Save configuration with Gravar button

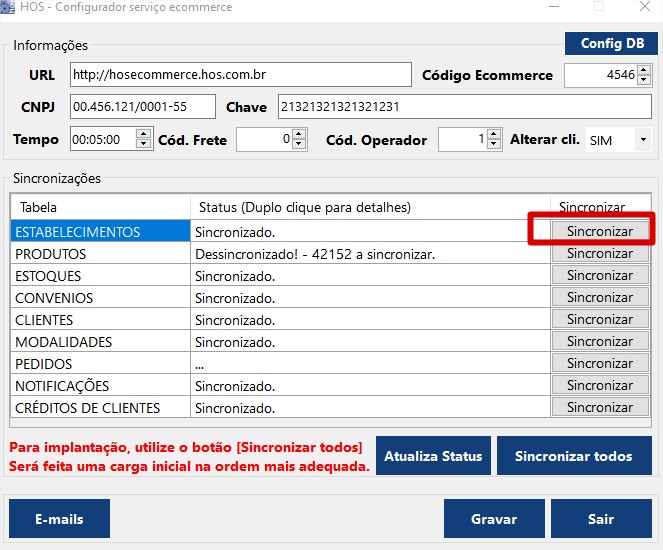click(494, 519)
